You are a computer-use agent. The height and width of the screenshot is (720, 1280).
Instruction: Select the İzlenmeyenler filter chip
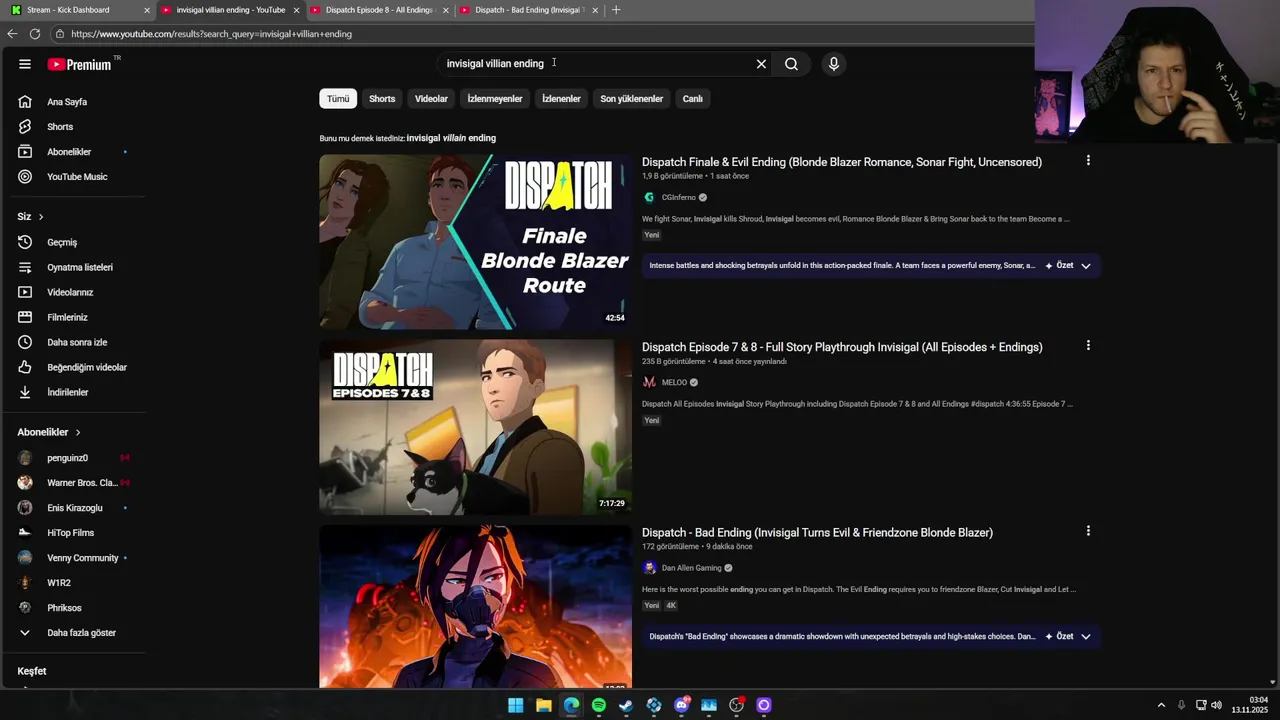point(495,99)
